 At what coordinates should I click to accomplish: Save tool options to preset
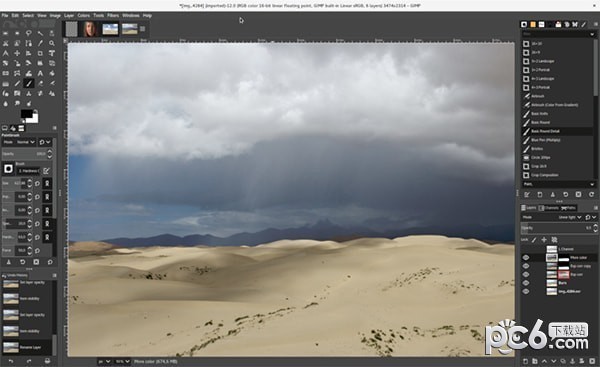click(8, 262)
